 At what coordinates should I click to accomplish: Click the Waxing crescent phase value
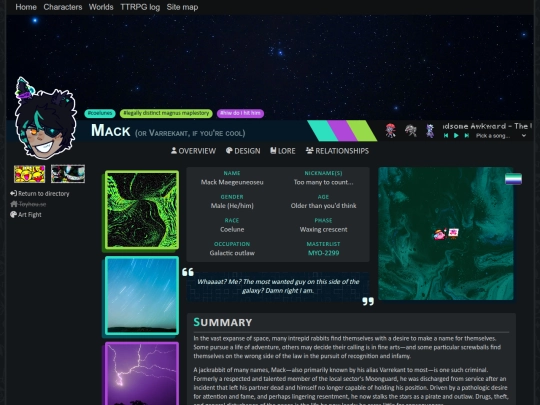(323, 229)
